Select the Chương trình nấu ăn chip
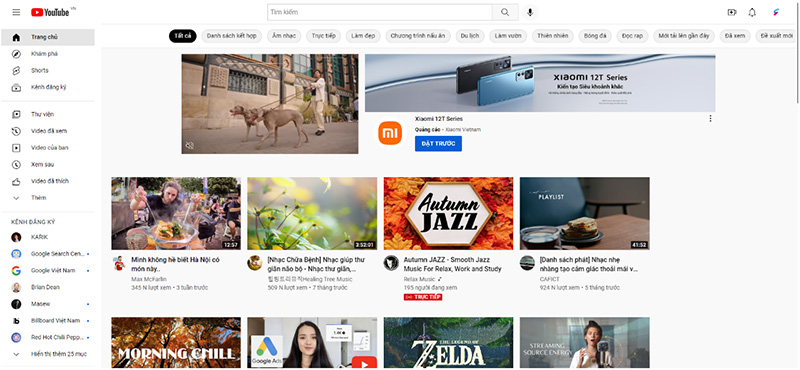800x370 pixels. (x=418, y=36)
